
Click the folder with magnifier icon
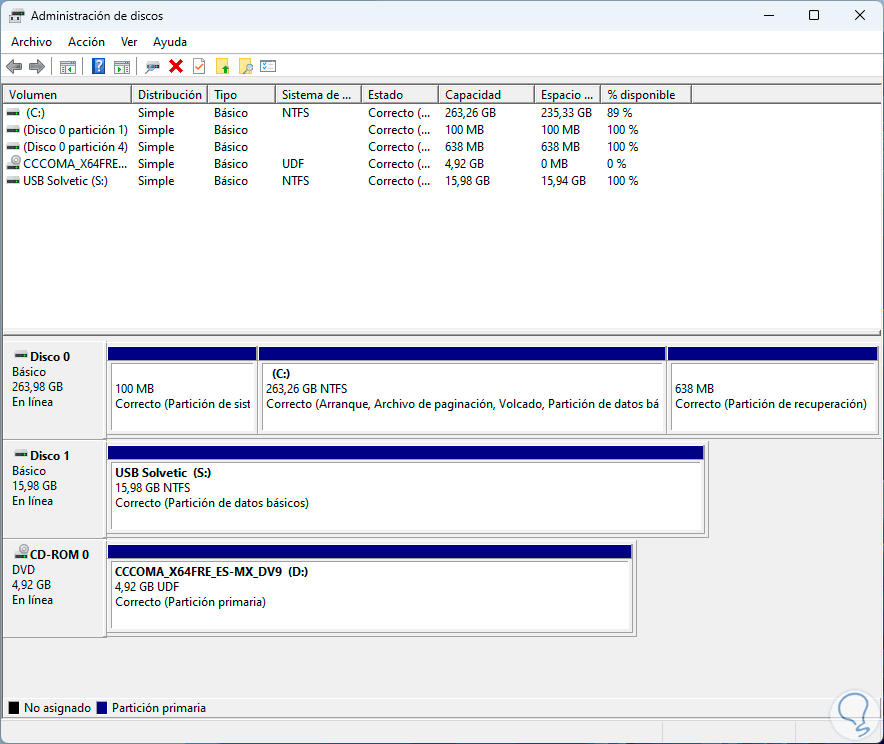coord(245,66)
